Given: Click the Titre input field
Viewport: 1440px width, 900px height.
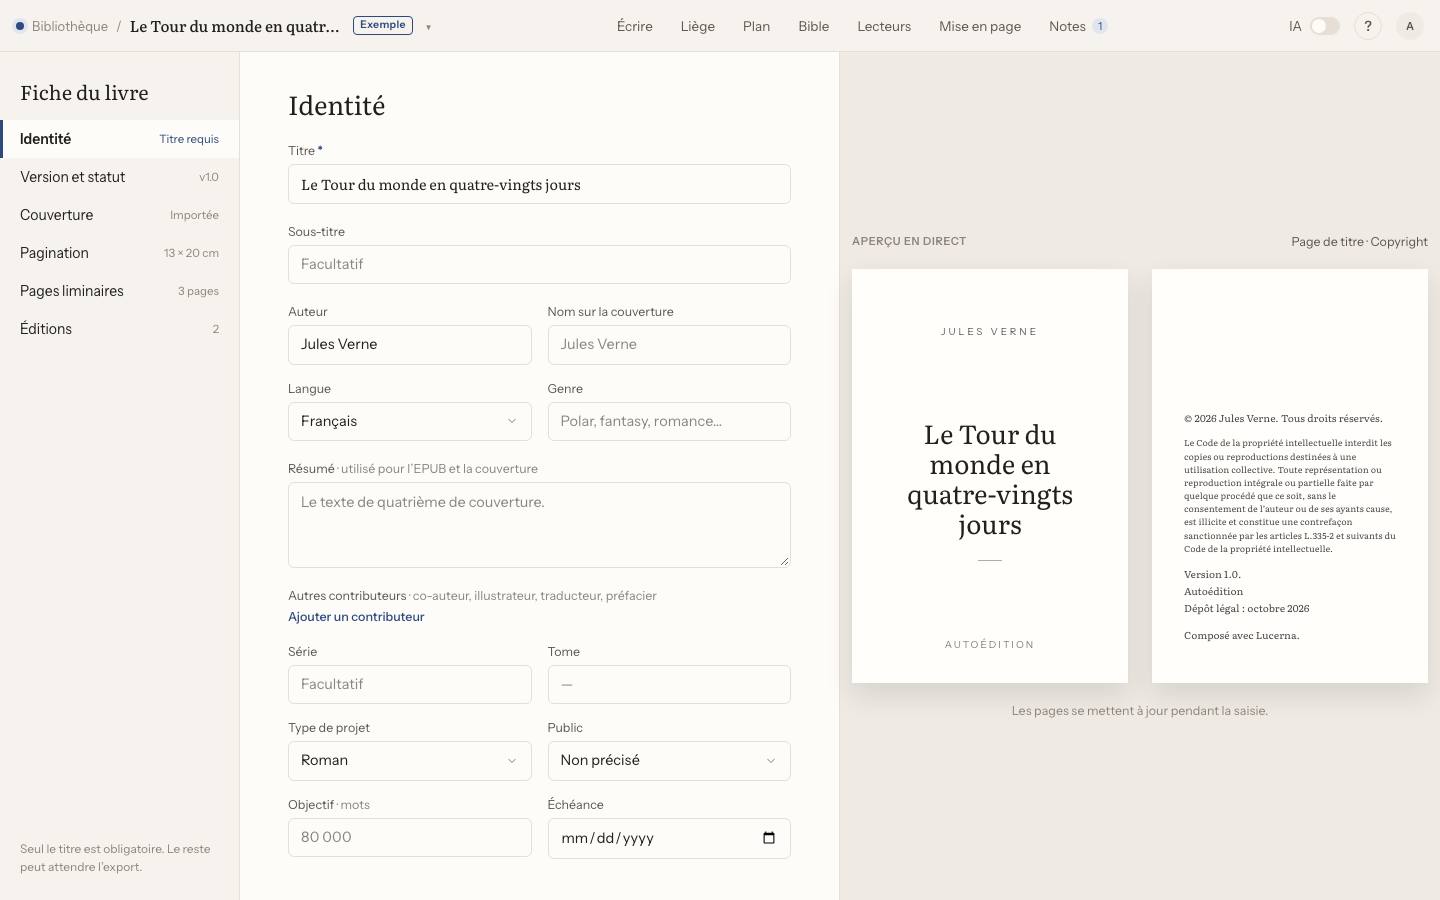Looking at the screenshot, I should coord(539,184).
